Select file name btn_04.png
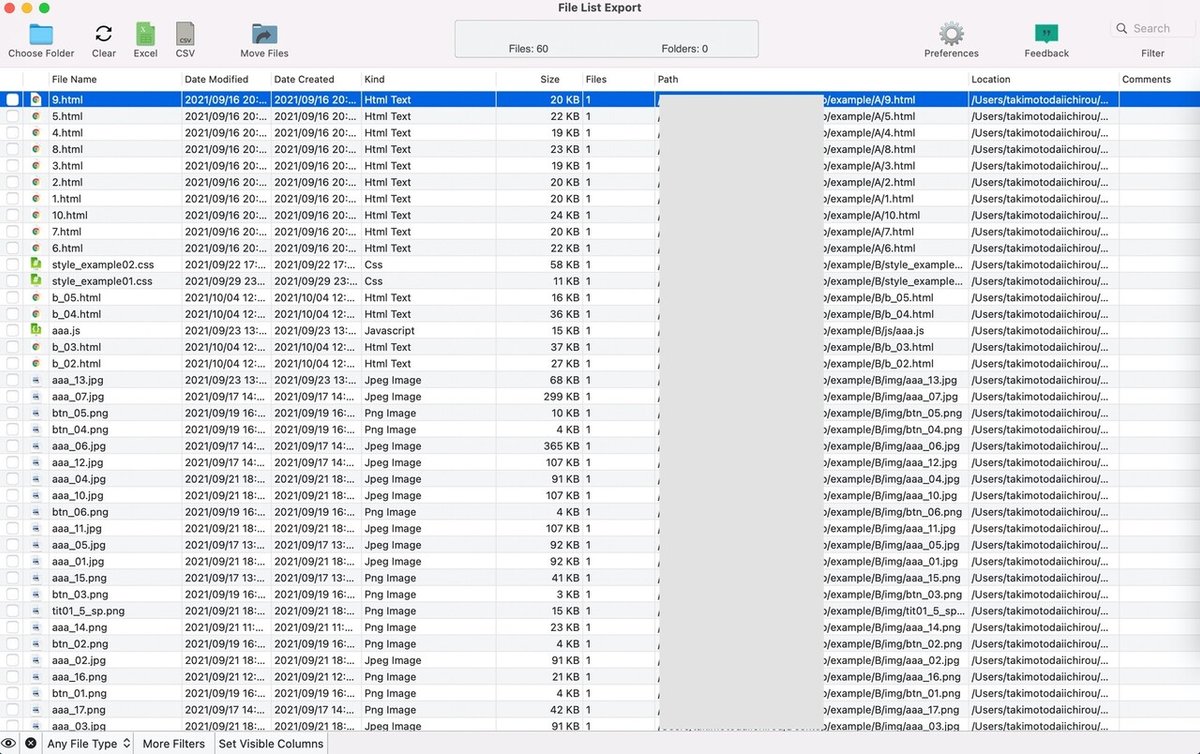Screen dimensions: 1200x754 click(80, 429)
